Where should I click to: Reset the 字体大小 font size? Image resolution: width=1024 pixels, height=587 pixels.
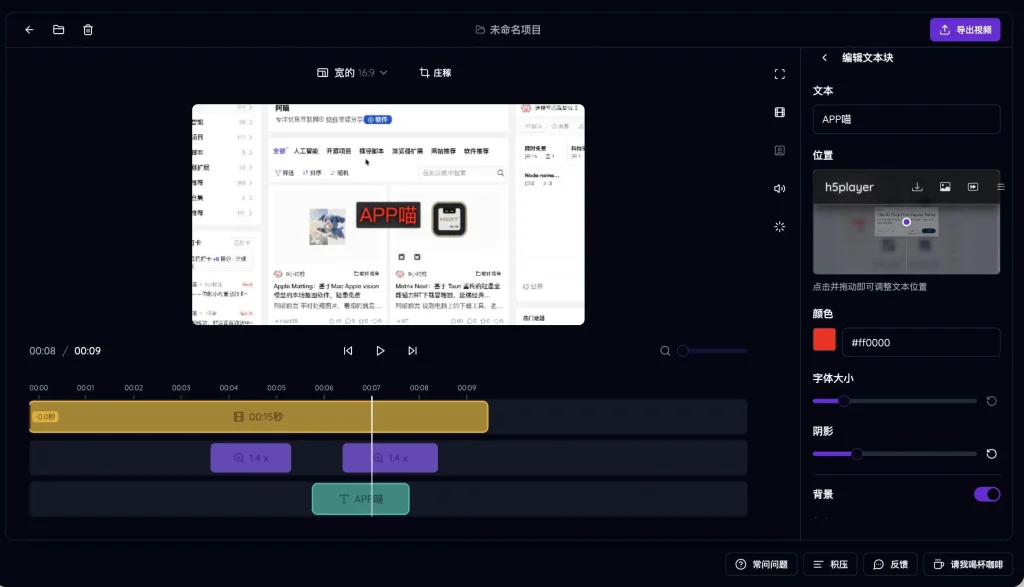991,401
